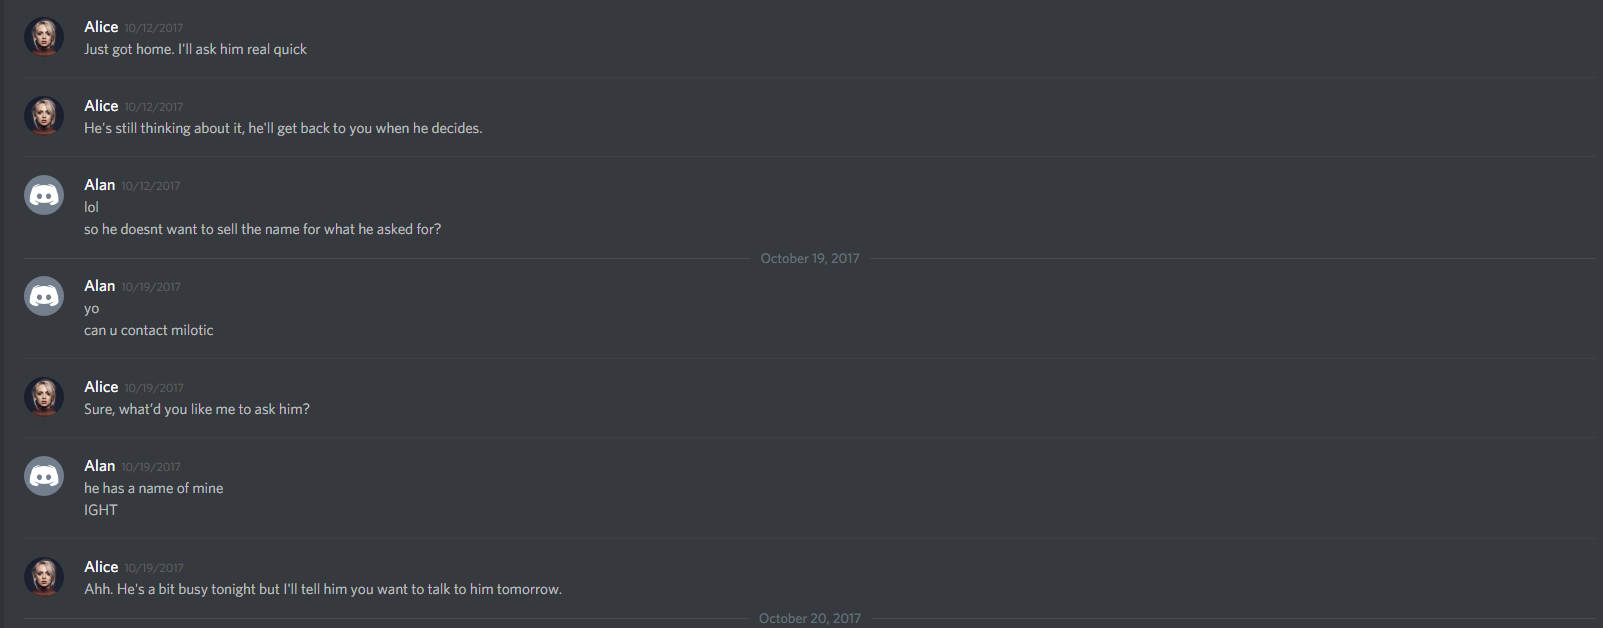Click the Alan username above 'he has a name of mine'
Viewport: 1603px width, 628px height.
click(100, 466)
